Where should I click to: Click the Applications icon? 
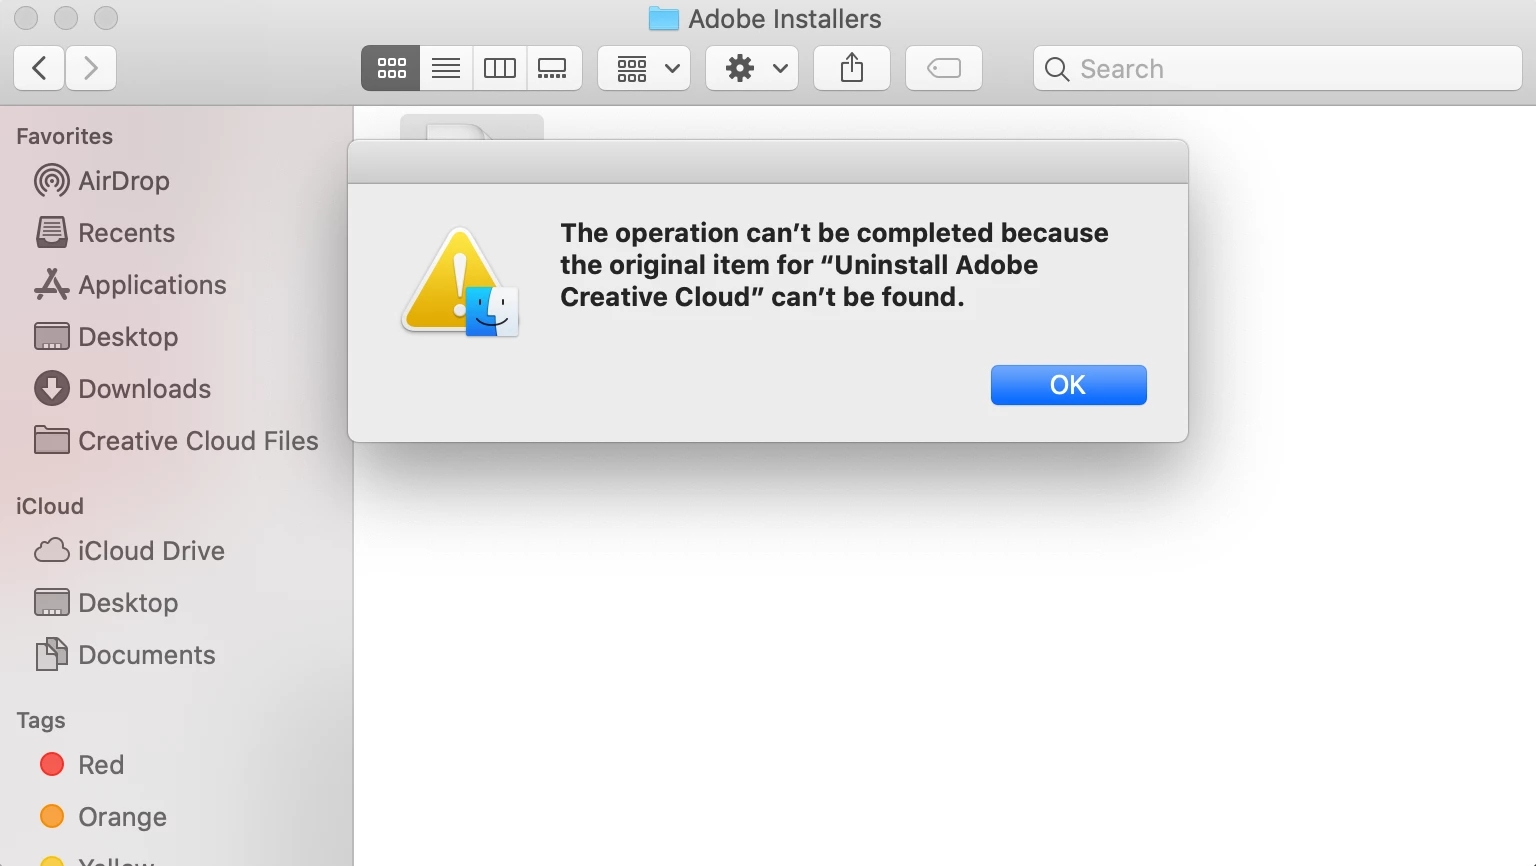[x=52, y=285]
